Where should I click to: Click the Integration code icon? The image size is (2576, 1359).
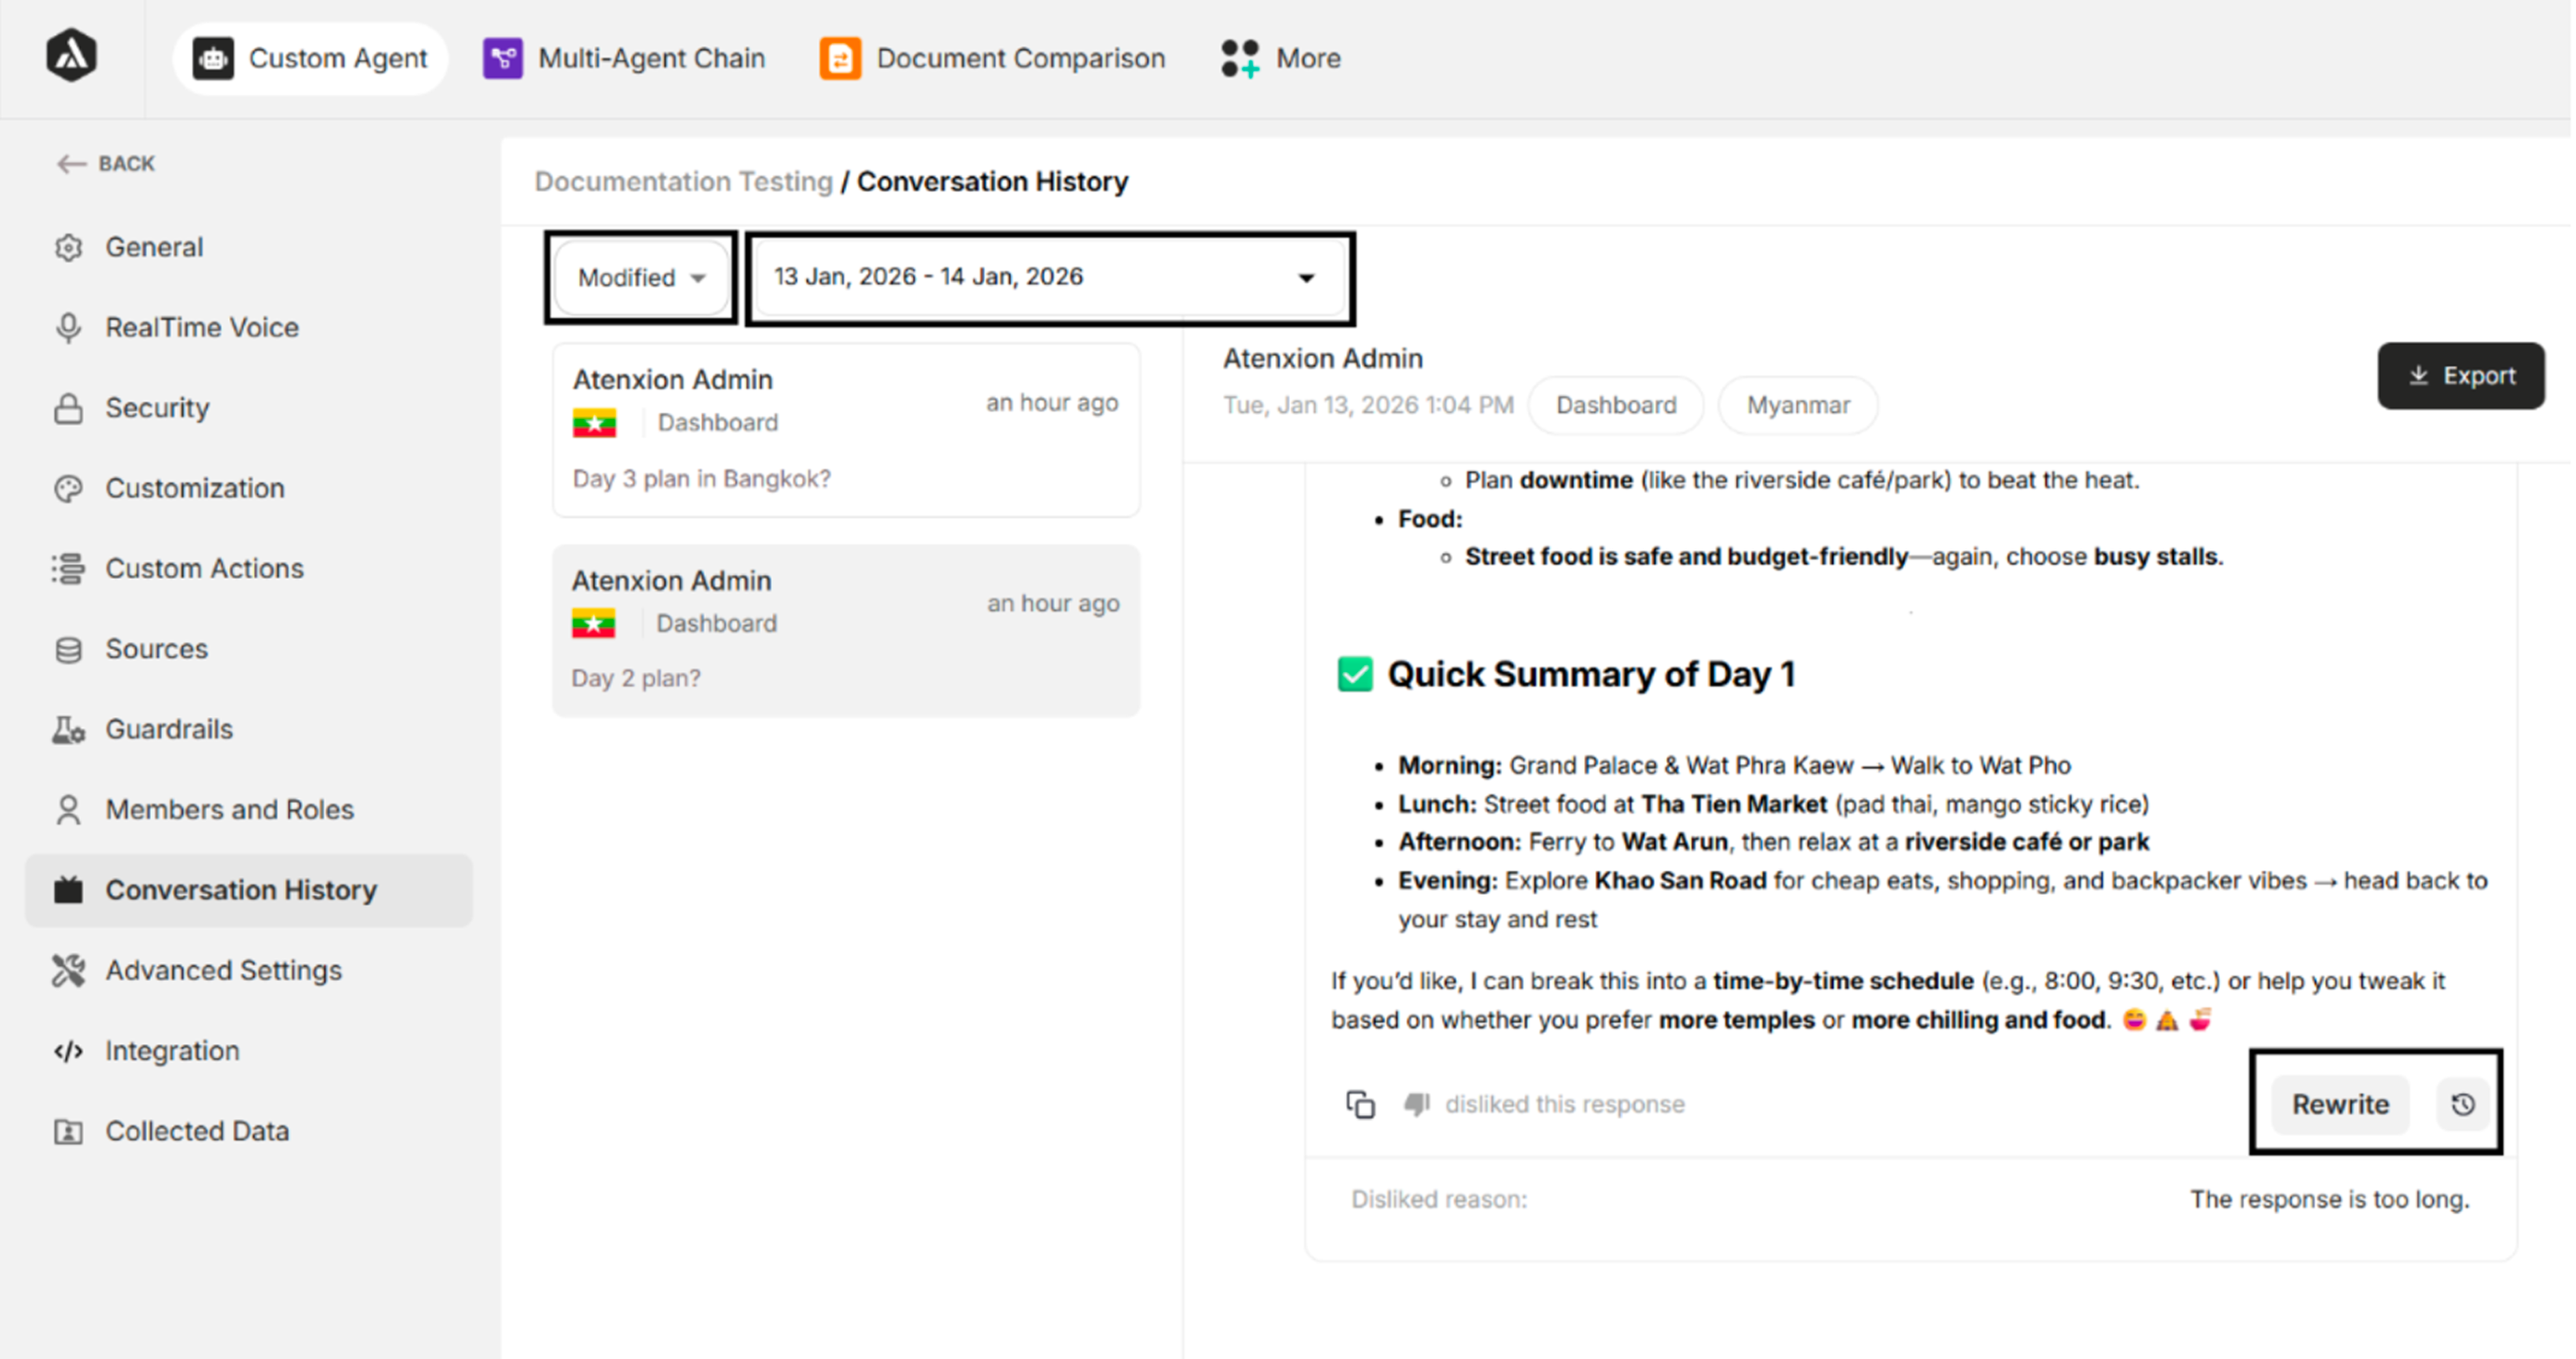68,1051
